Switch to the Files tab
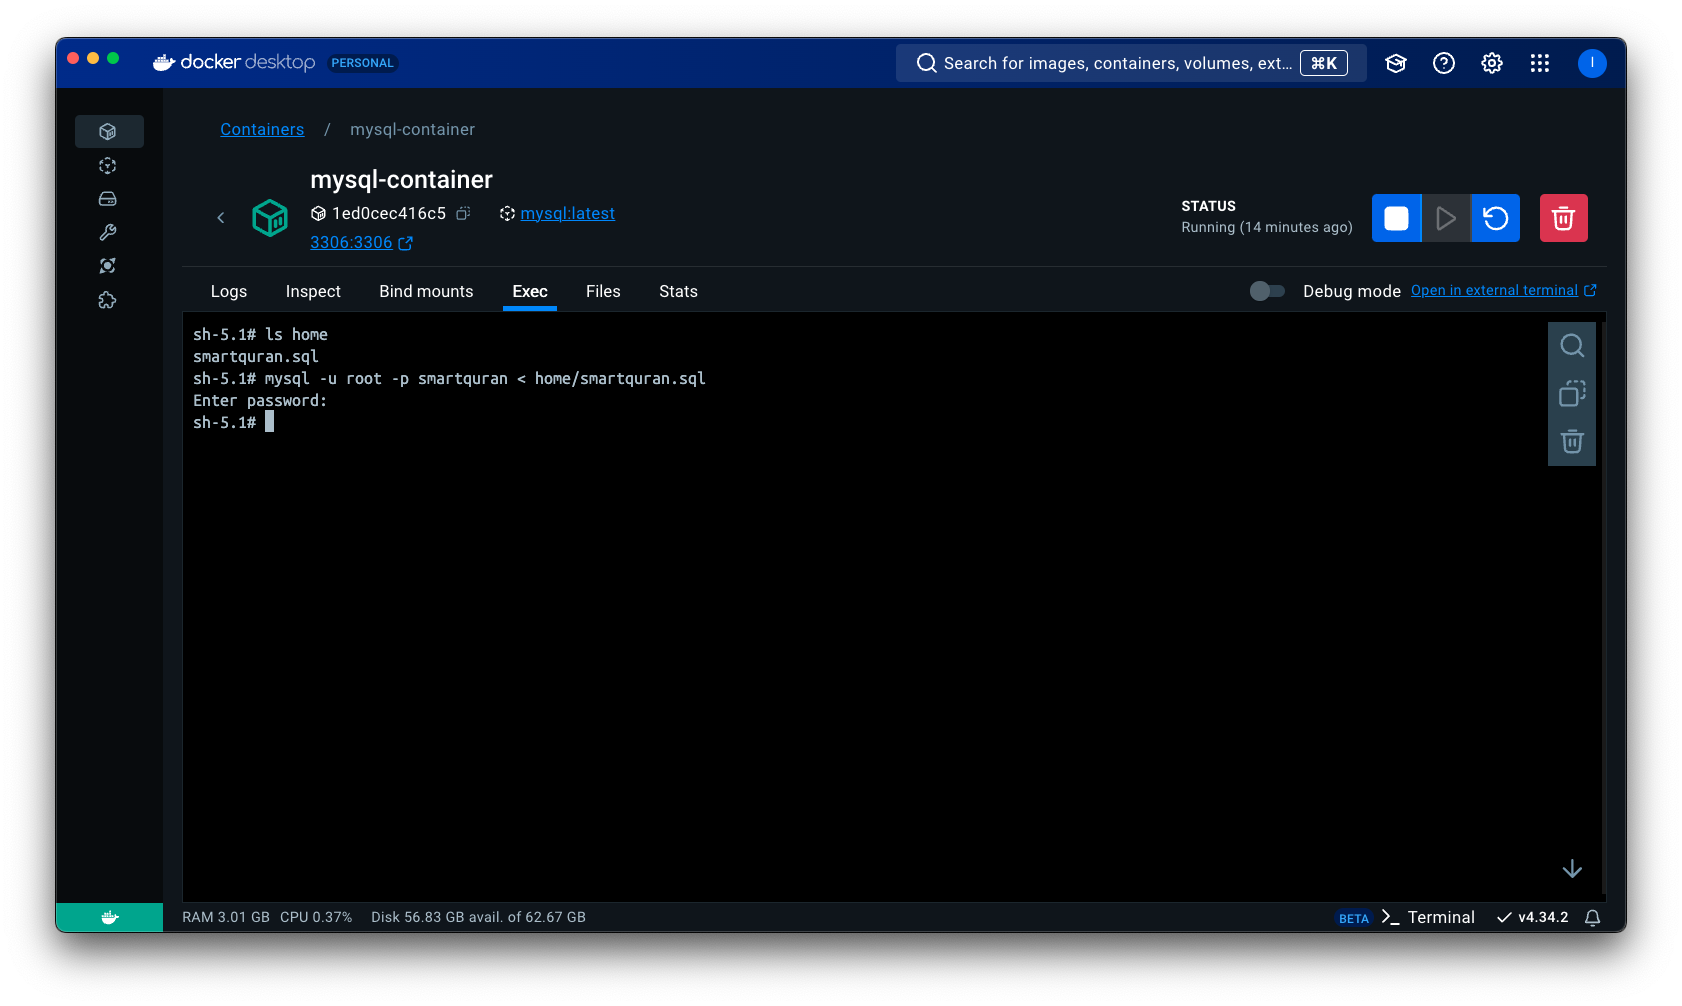Image resolution: width=1682 pixels, height=1006 pixels. (x=603, y=291)
